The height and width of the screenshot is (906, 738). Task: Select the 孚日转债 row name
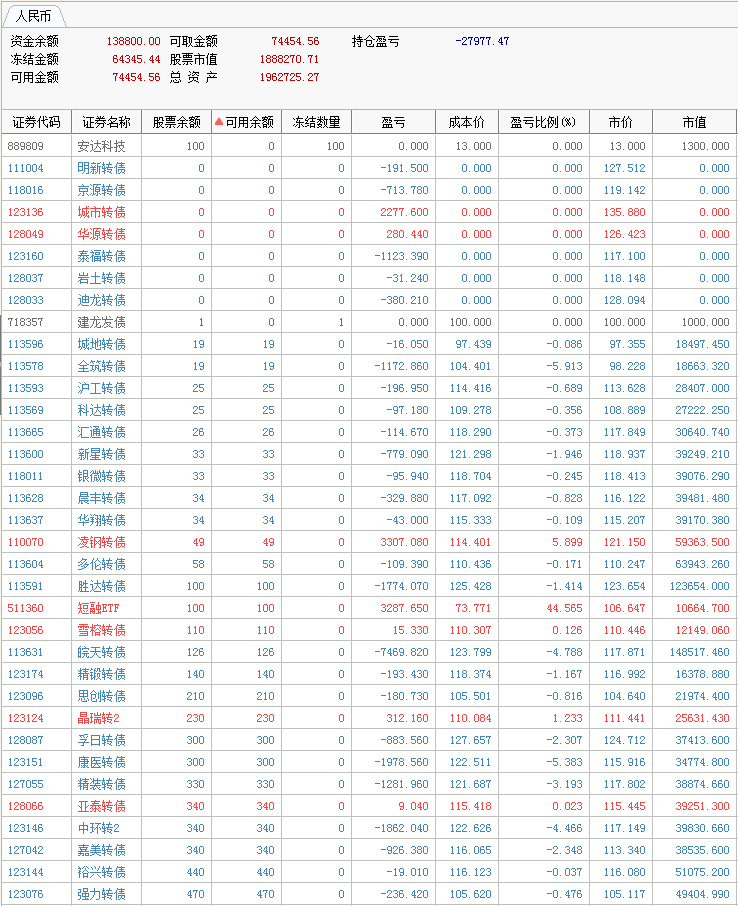click(x=101, y=740)
